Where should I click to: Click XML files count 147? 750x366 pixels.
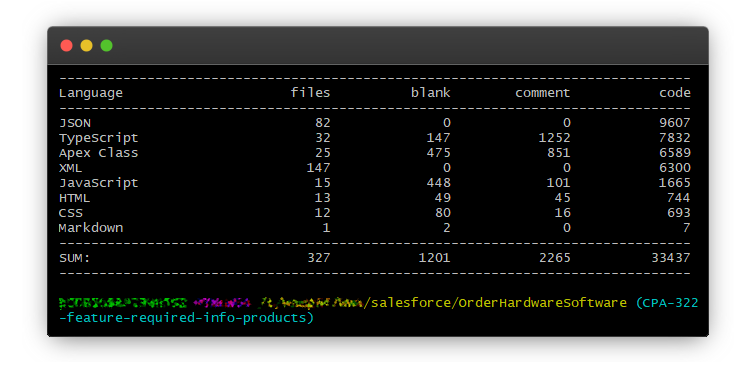click(319, 168)
